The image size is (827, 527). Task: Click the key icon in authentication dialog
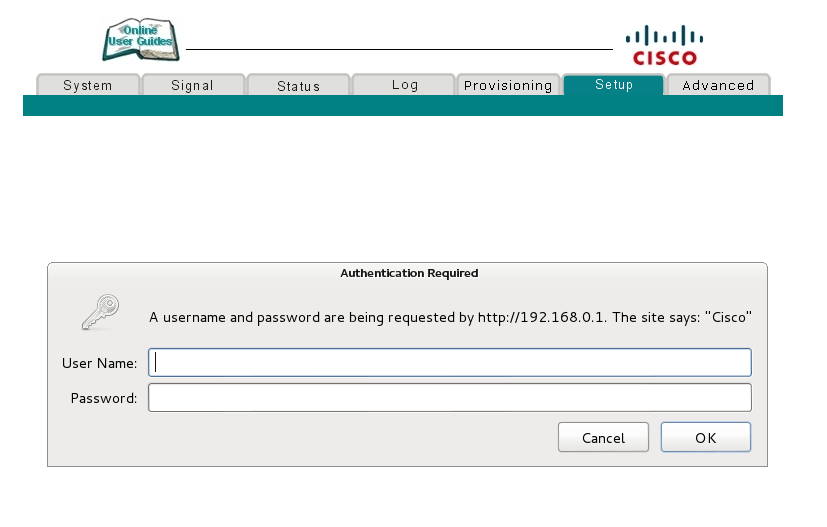pos(101,312)
